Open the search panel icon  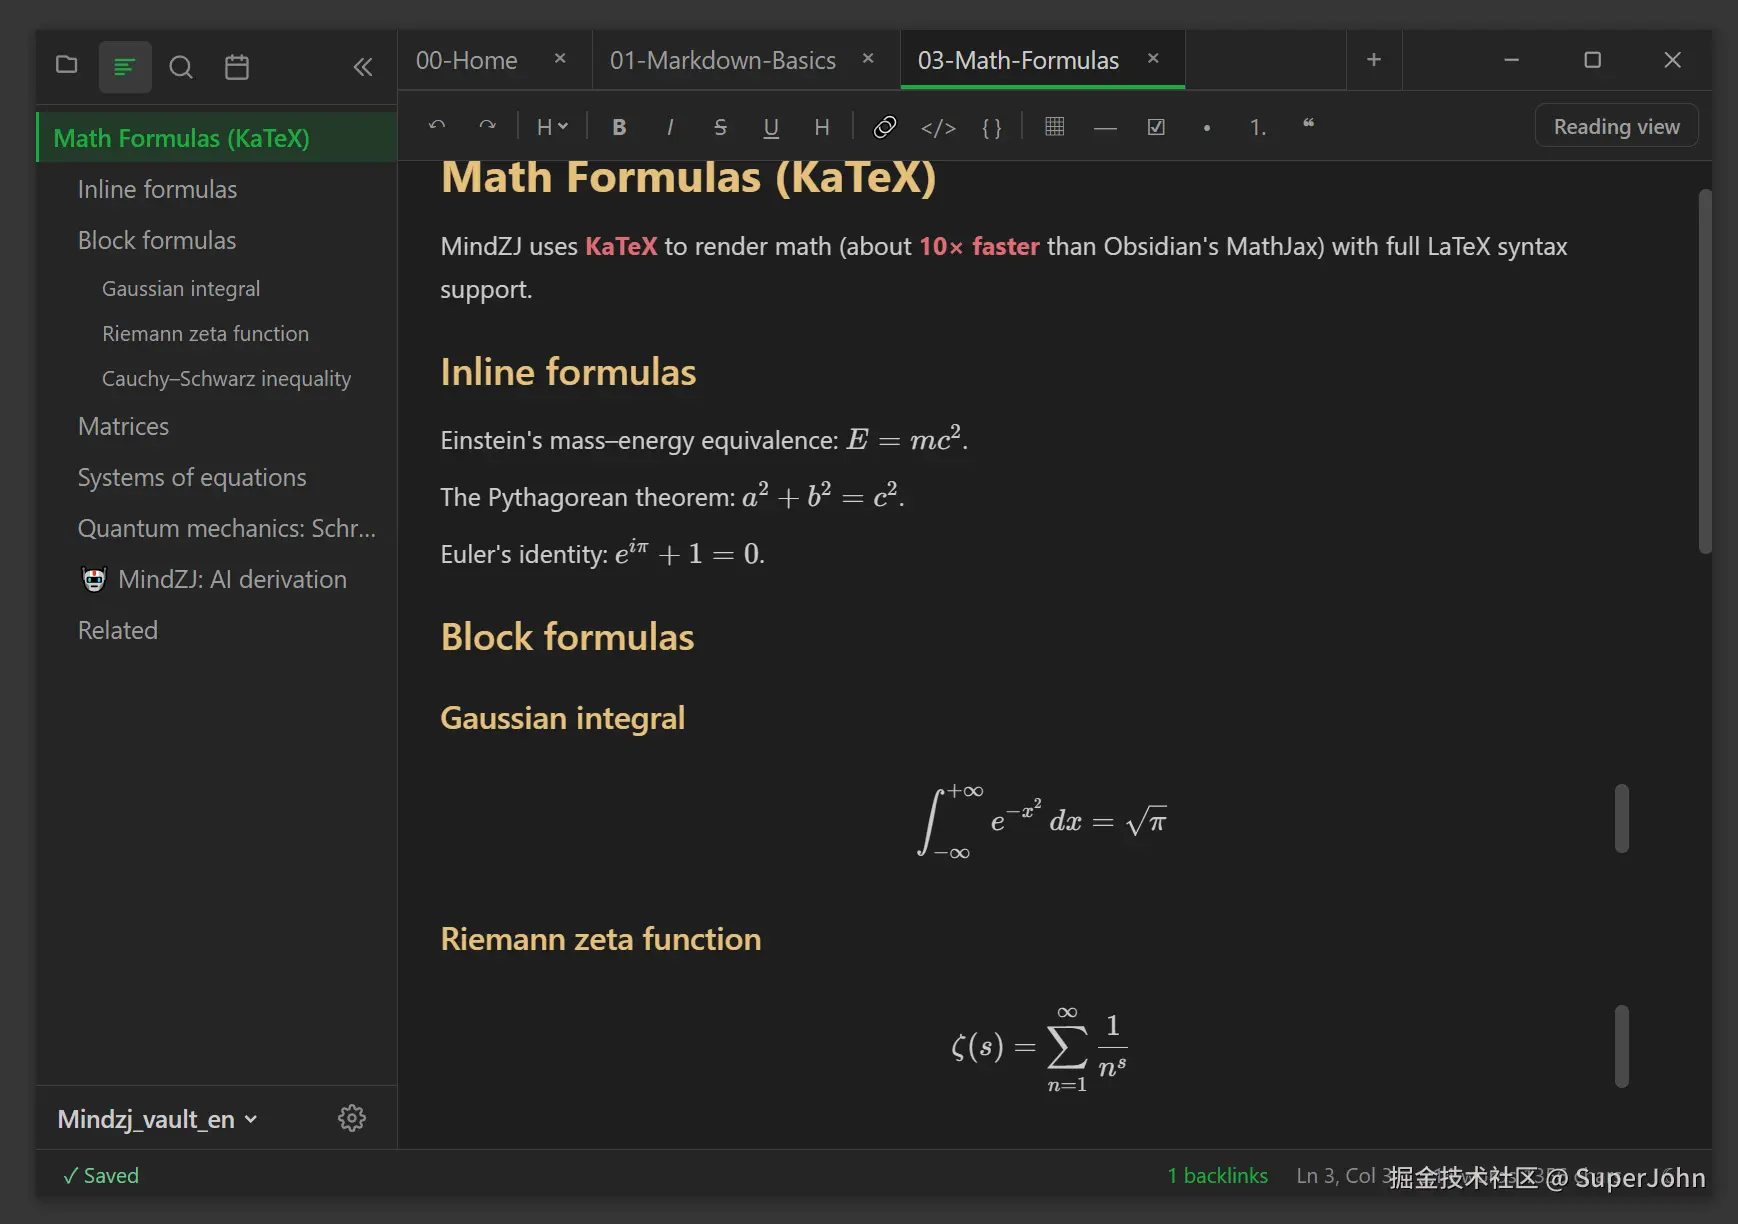click(181, 67)
